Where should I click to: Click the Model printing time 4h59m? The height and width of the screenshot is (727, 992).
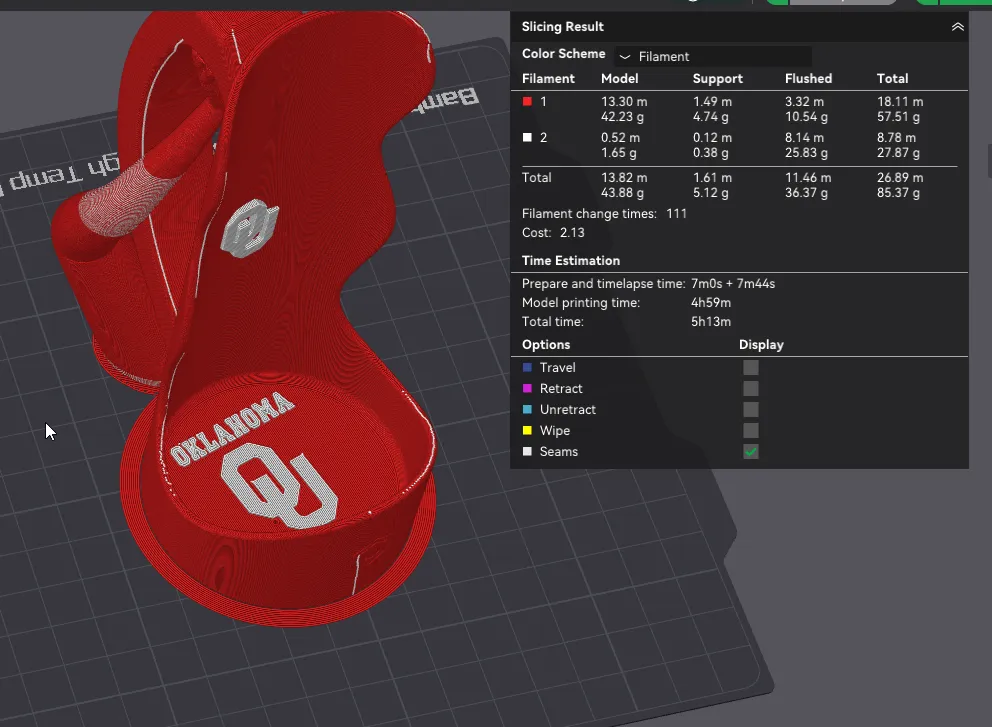710,302
